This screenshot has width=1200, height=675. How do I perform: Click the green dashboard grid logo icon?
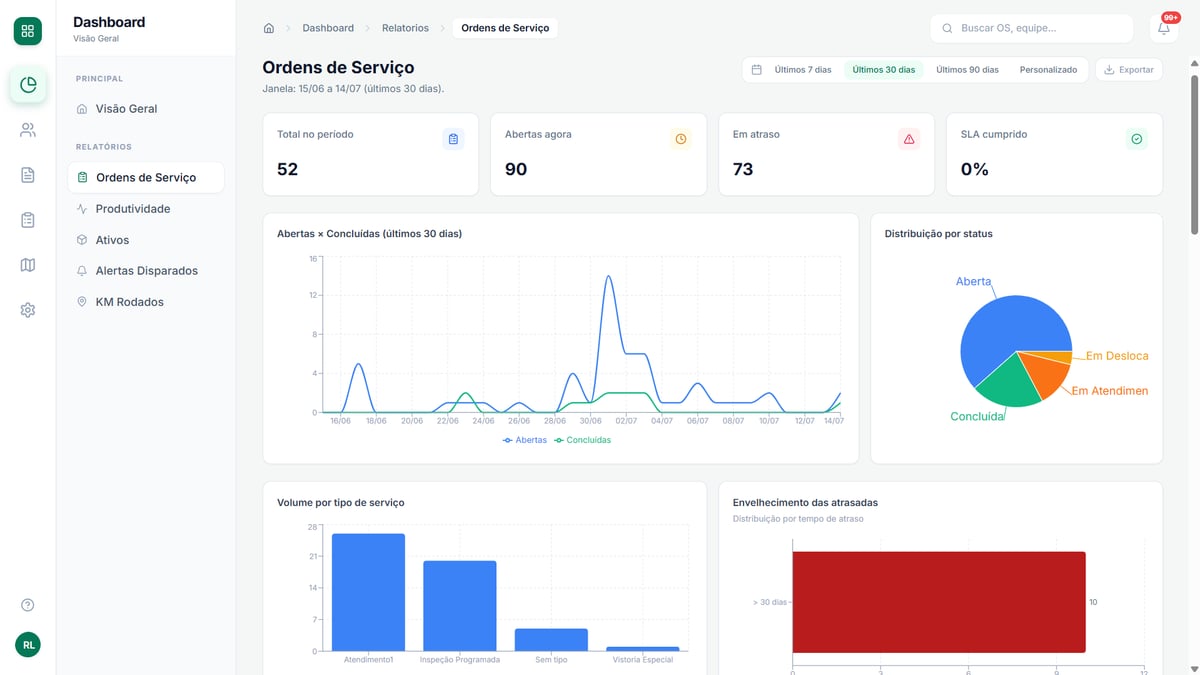click(x=28, y=31)
